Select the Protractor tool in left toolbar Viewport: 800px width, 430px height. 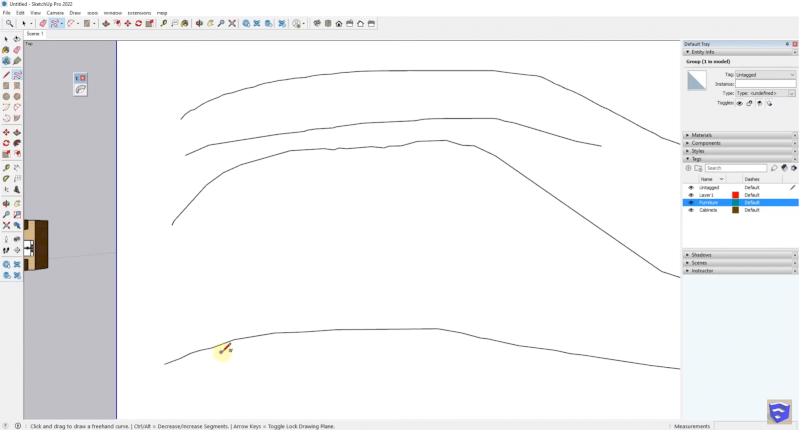tap(6, 179)
